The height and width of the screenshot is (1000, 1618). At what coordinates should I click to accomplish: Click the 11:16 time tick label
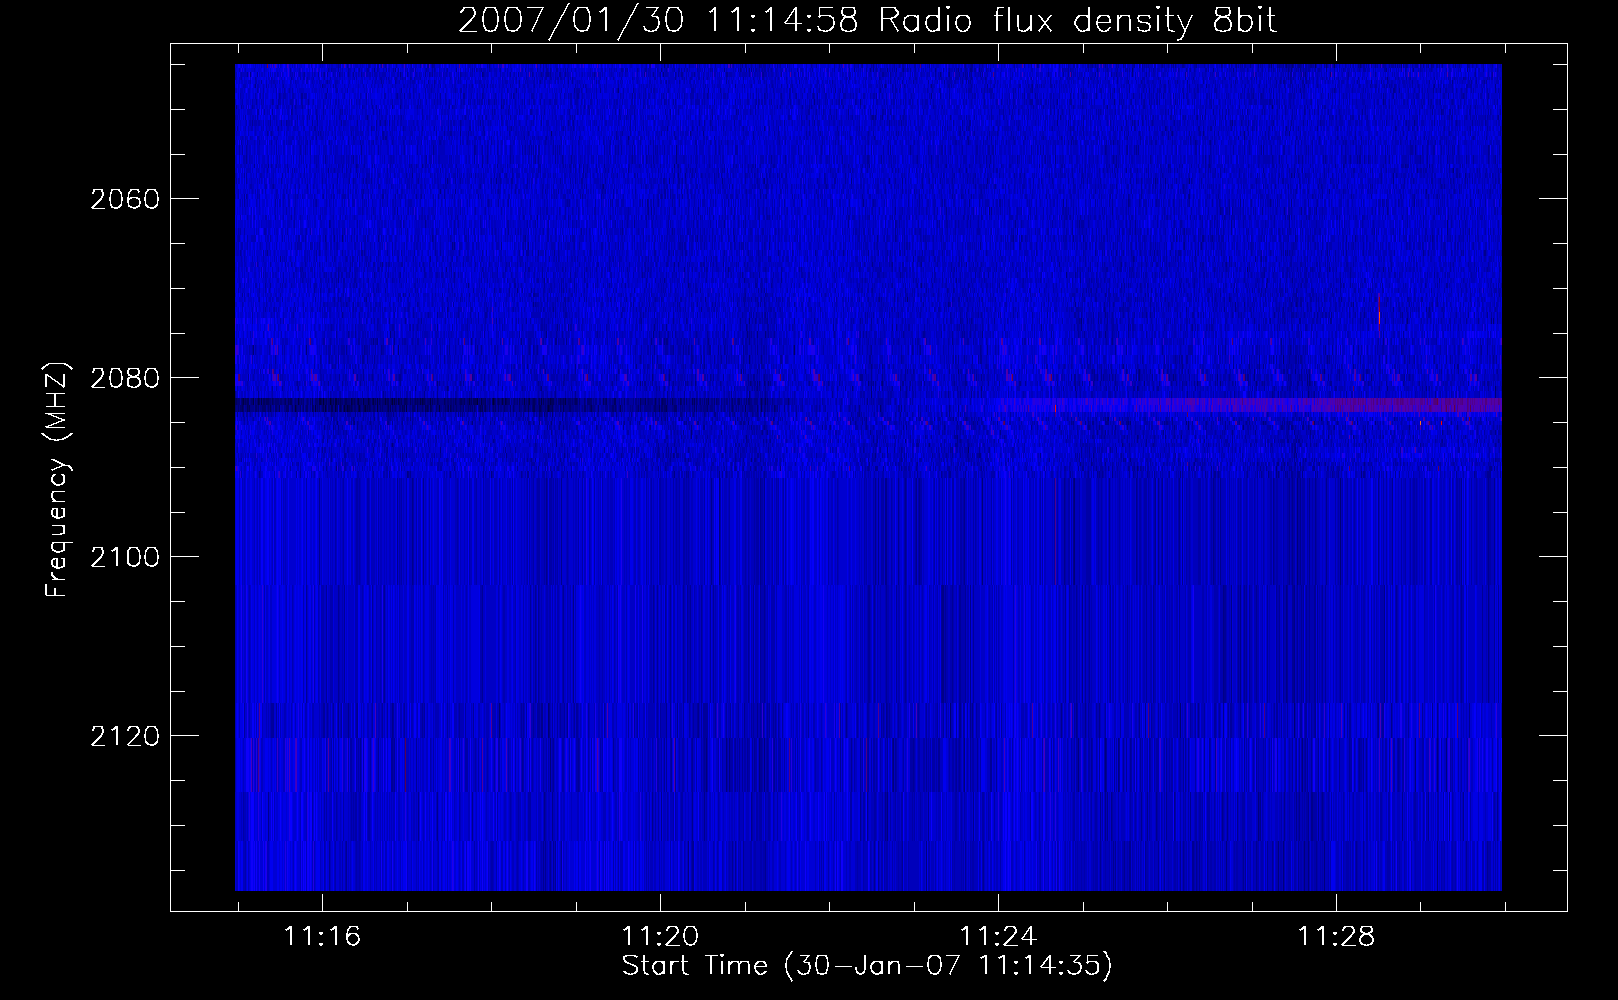point(322,937)
